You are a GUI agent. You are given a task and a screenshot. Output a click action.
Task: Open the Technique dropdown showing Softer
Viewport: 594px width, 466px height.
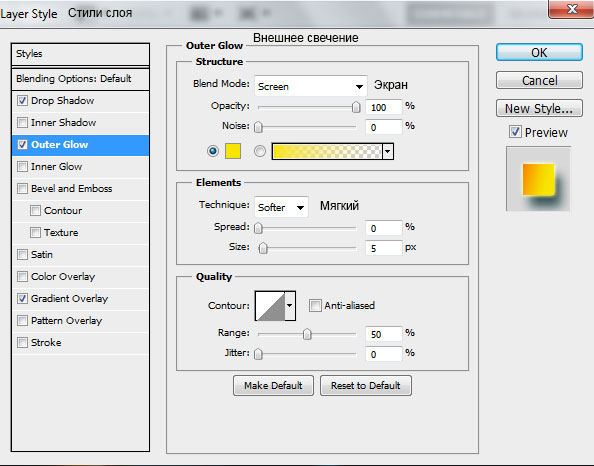[x=281, y=207]
